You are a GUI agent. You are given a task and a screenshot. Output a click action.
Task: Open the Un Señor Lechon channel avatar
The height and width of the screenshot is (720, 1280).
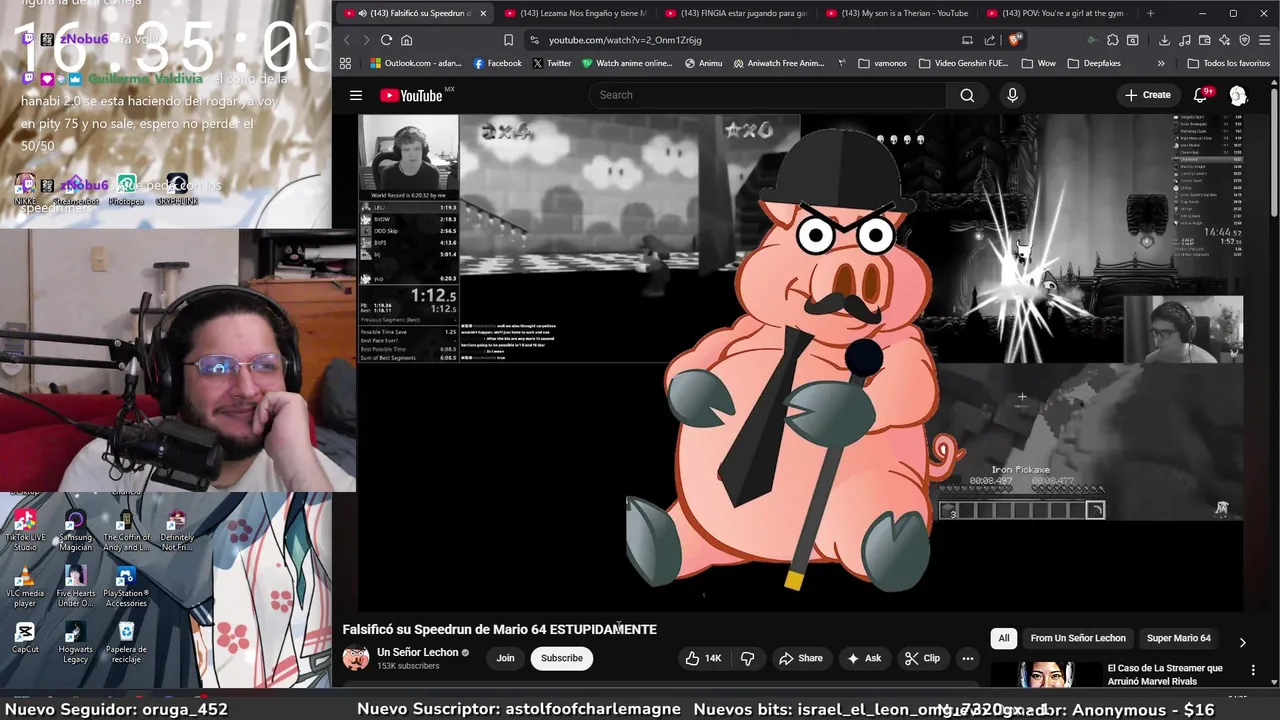pos(355,658)
